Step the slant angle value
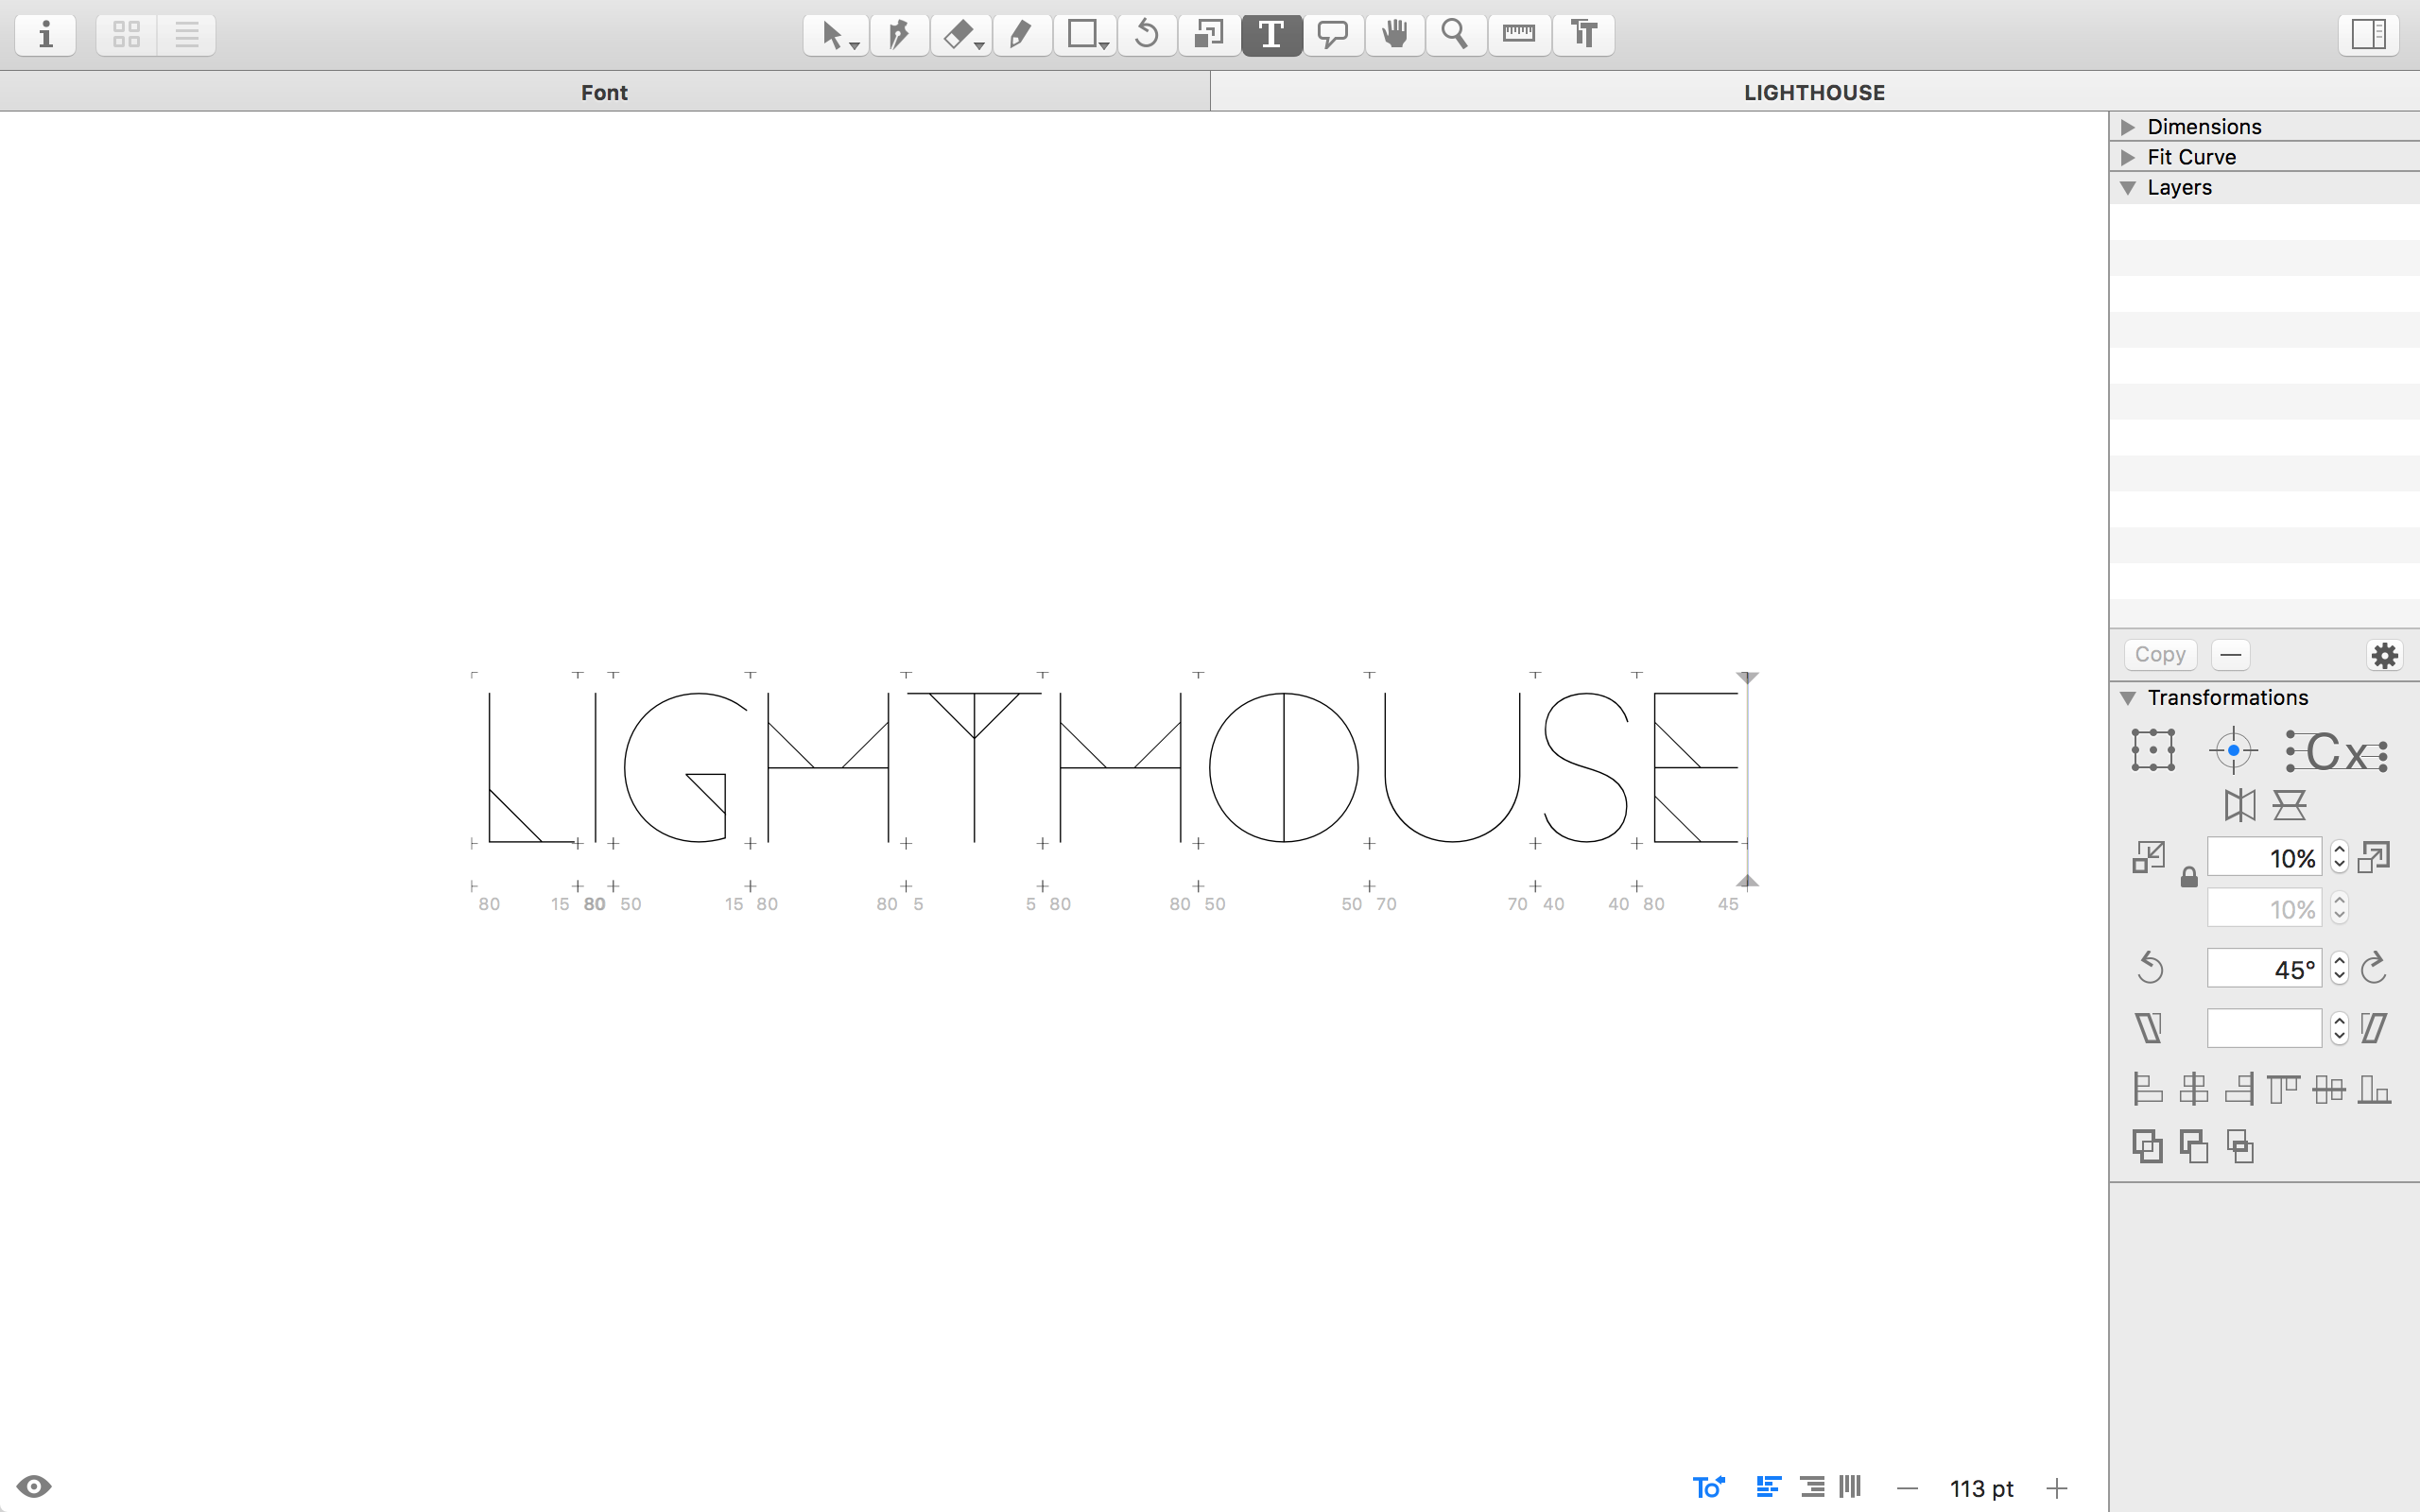Viewport: 2420px width, 1512px height. [x=2339, y=1028]
